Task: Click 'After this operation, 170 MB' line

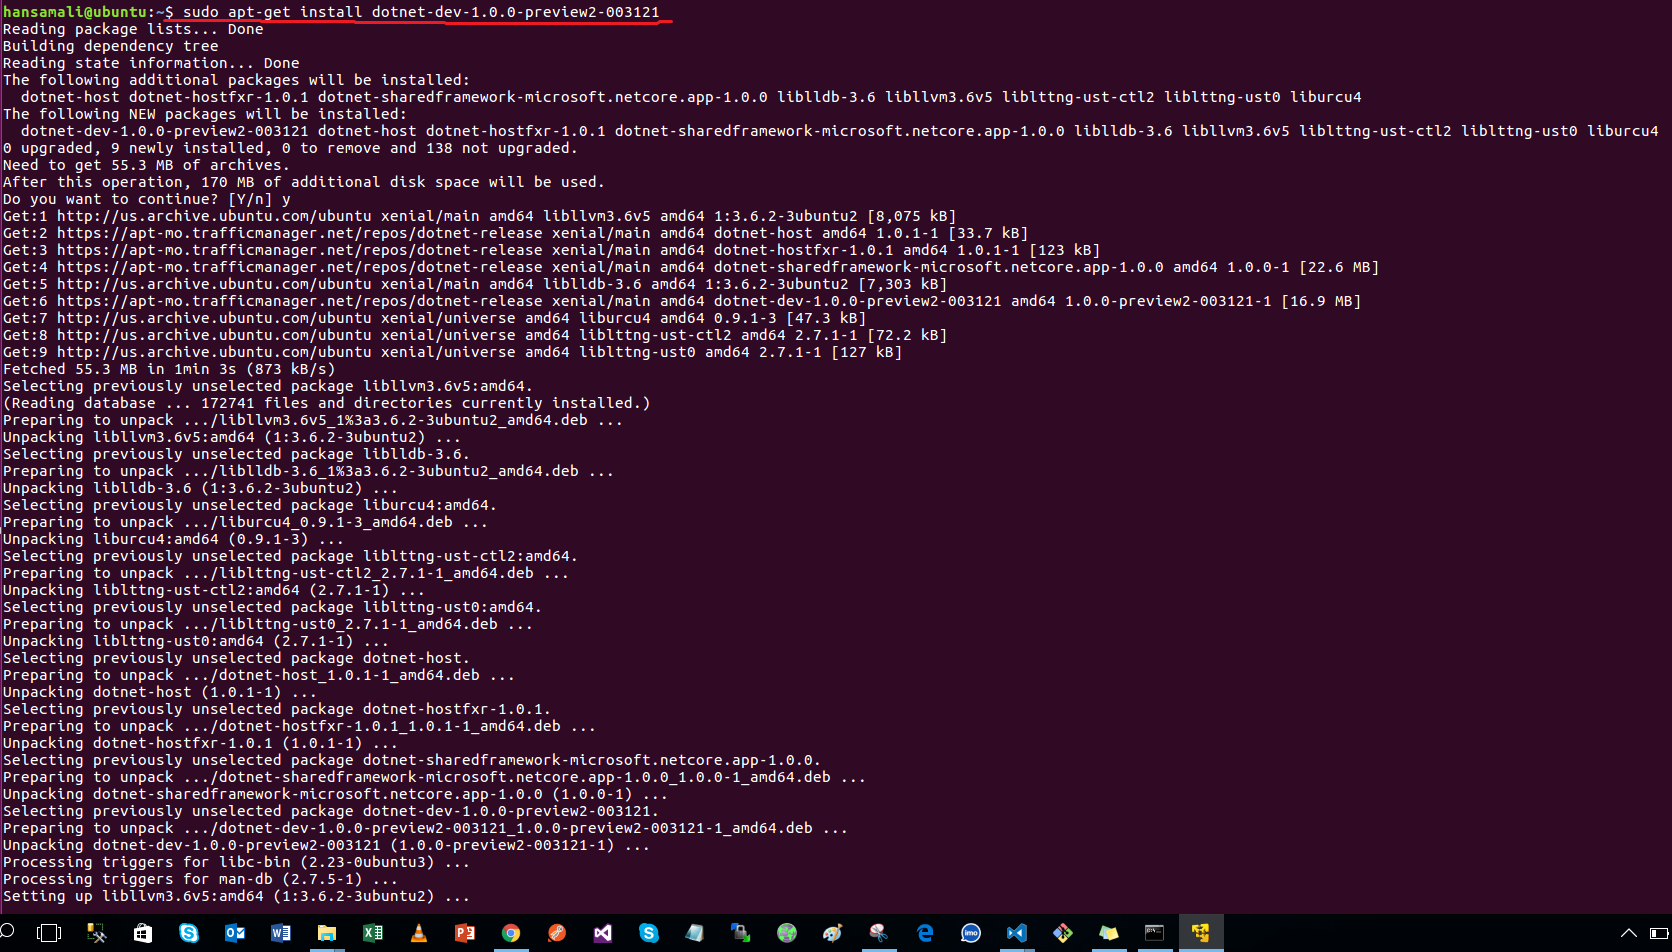Action: pyautogui.click(x=304, y=182)
